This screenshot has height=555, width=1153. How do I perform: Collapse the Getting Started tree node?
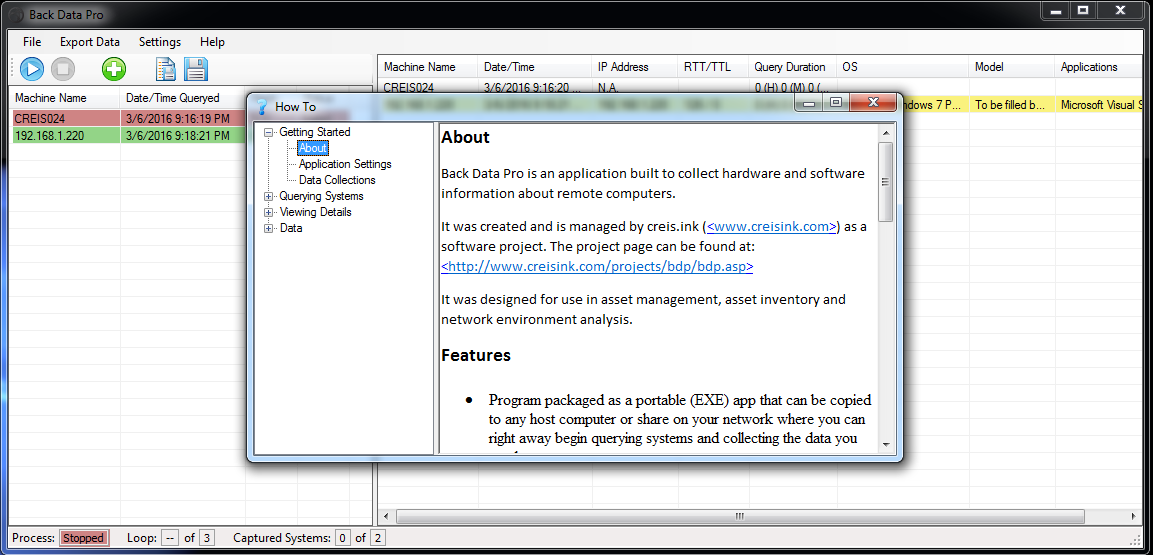(268, 132)
